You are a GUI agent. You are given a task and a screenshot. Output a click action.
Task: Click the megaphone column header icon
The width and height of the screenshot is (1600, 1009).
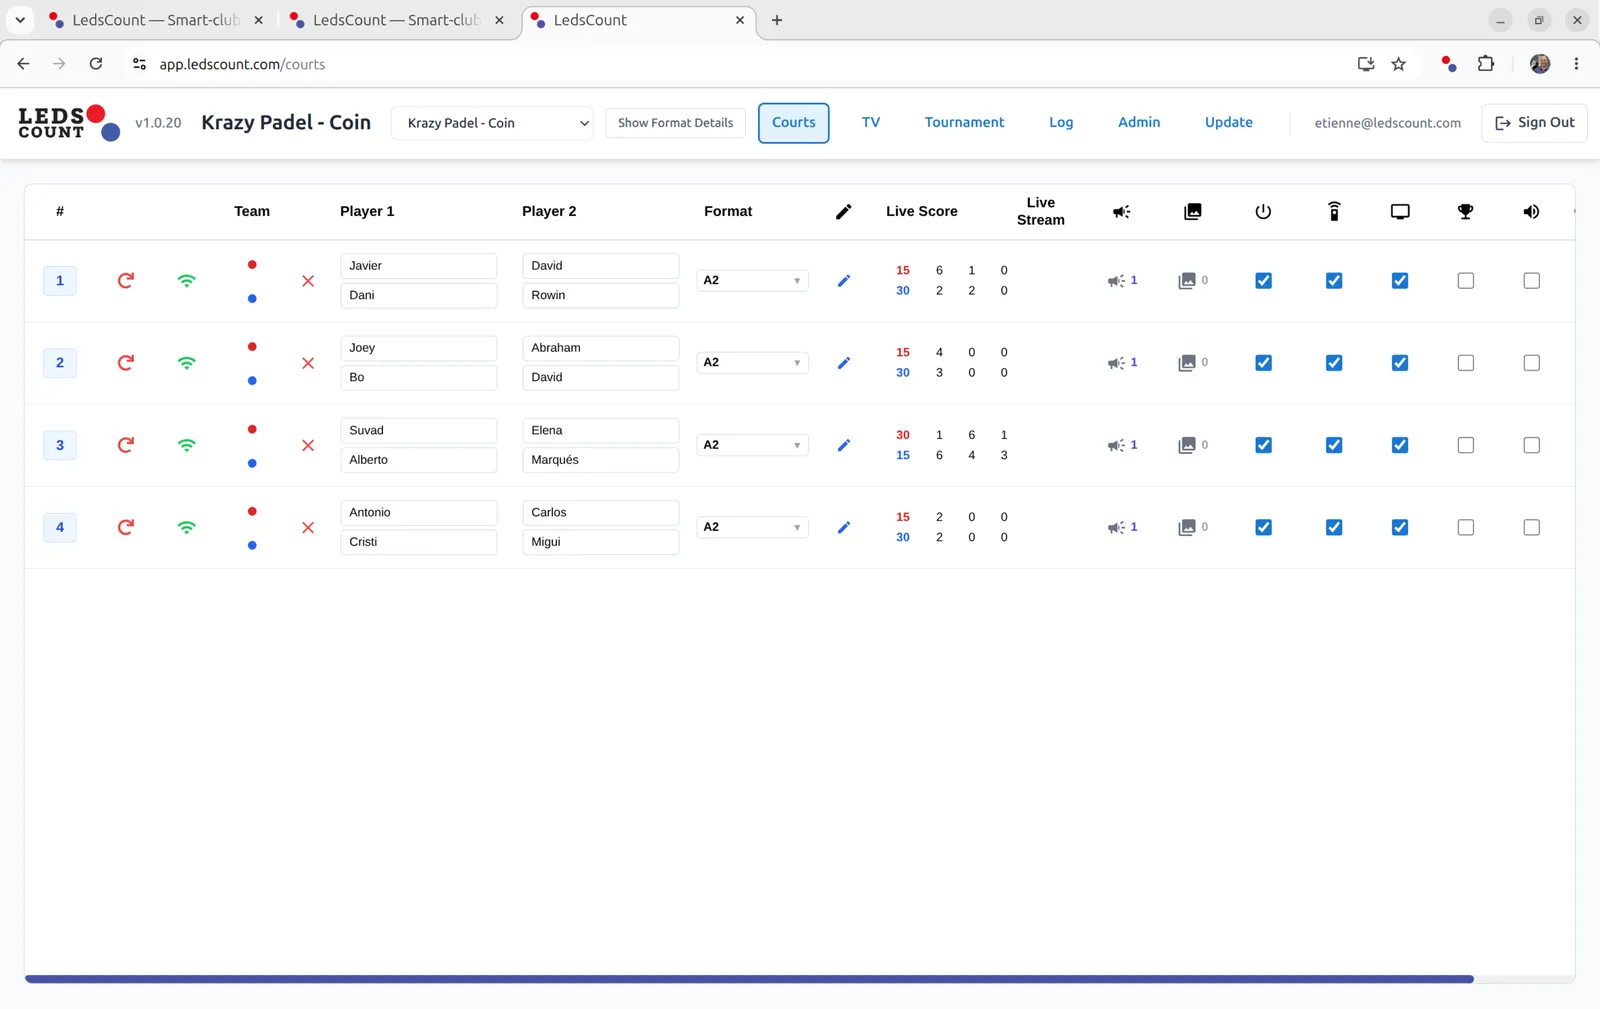point(1122,211)
